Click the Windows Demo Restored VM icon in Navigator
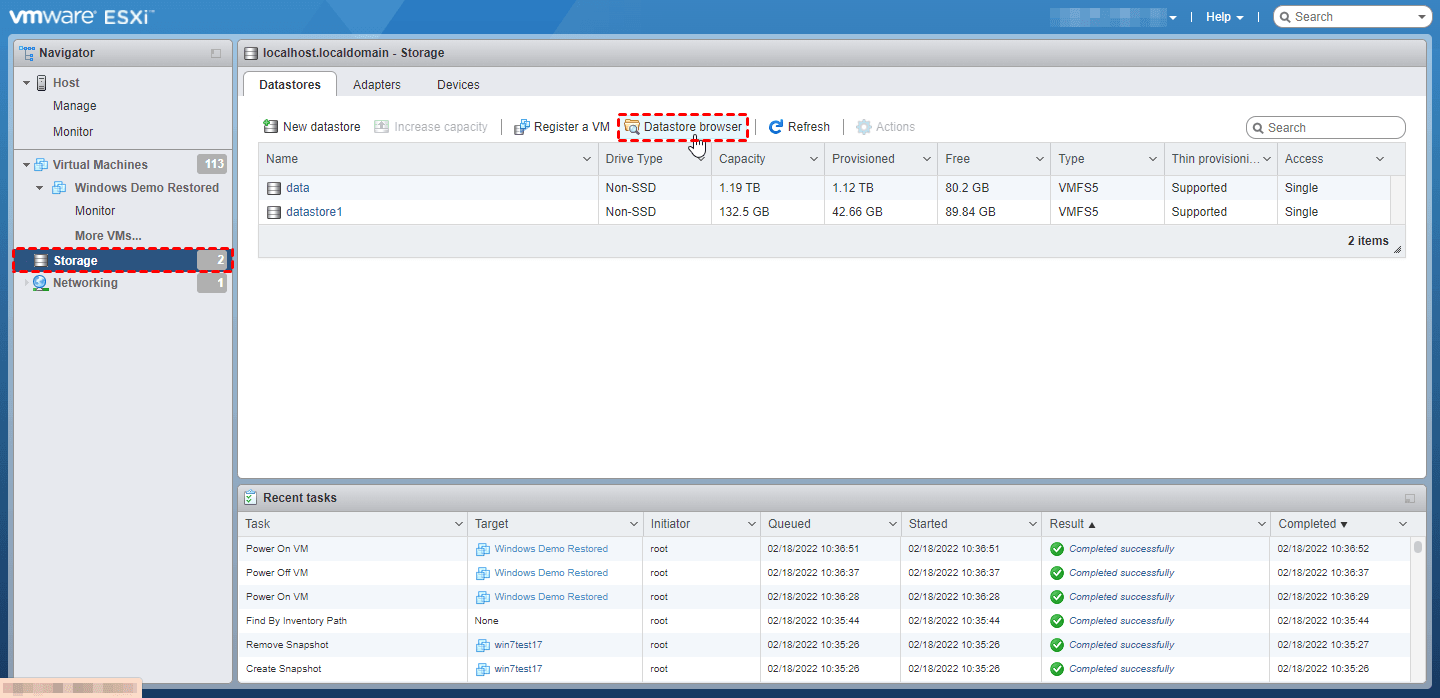The width and height of the screenshot is (1440, 698). (x=59, y=188)
